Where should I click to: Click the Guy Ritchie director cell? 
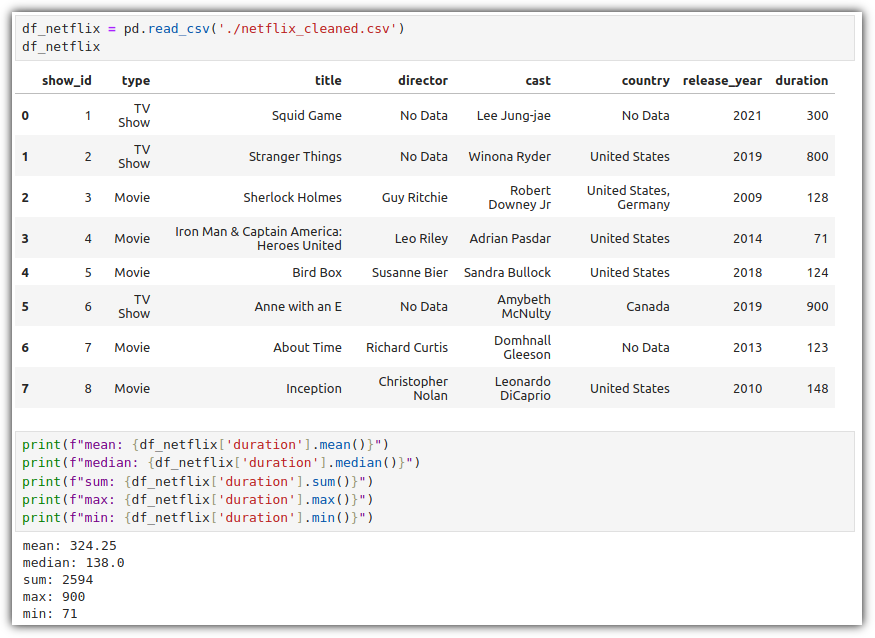414,198
